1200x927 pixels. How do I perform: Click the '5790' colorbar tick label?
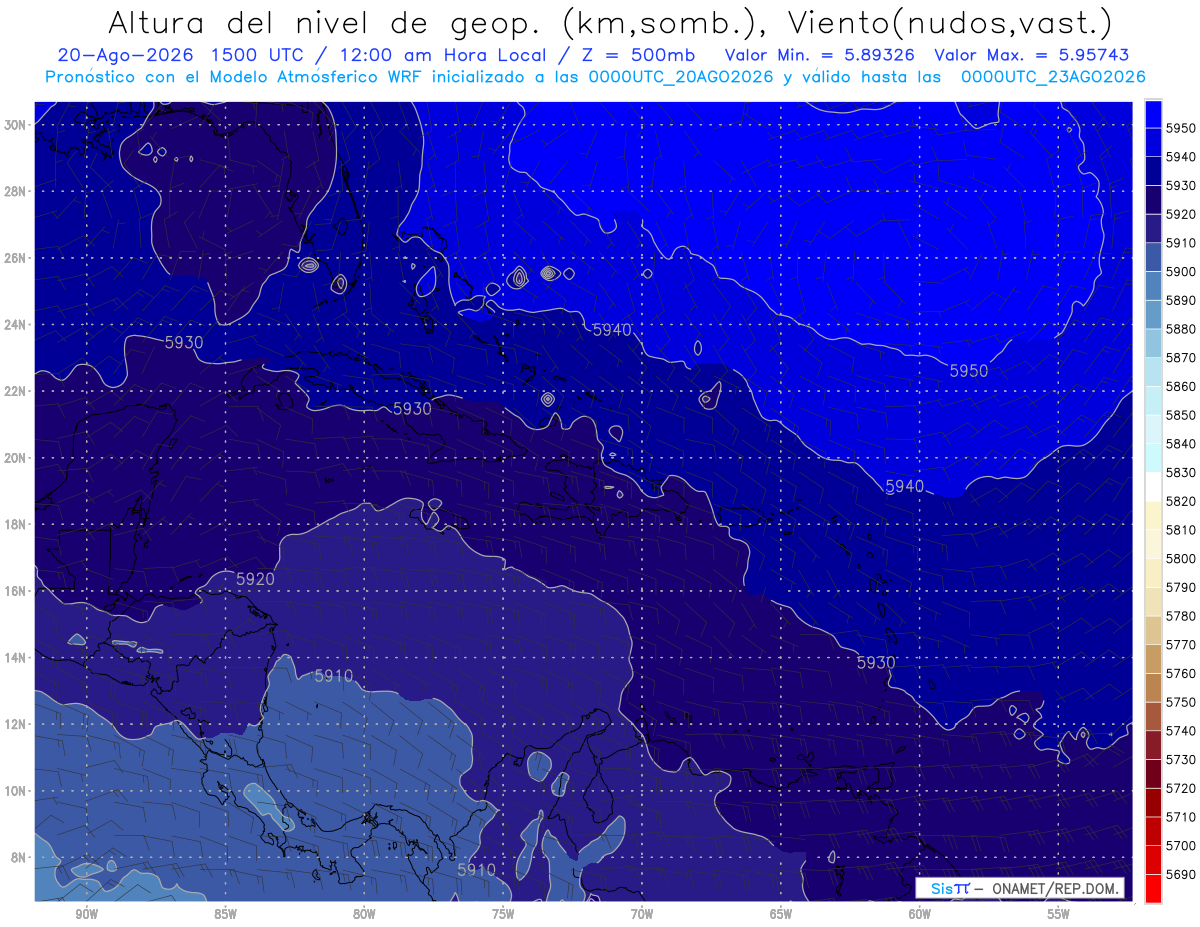click(x=1181, y=587)
